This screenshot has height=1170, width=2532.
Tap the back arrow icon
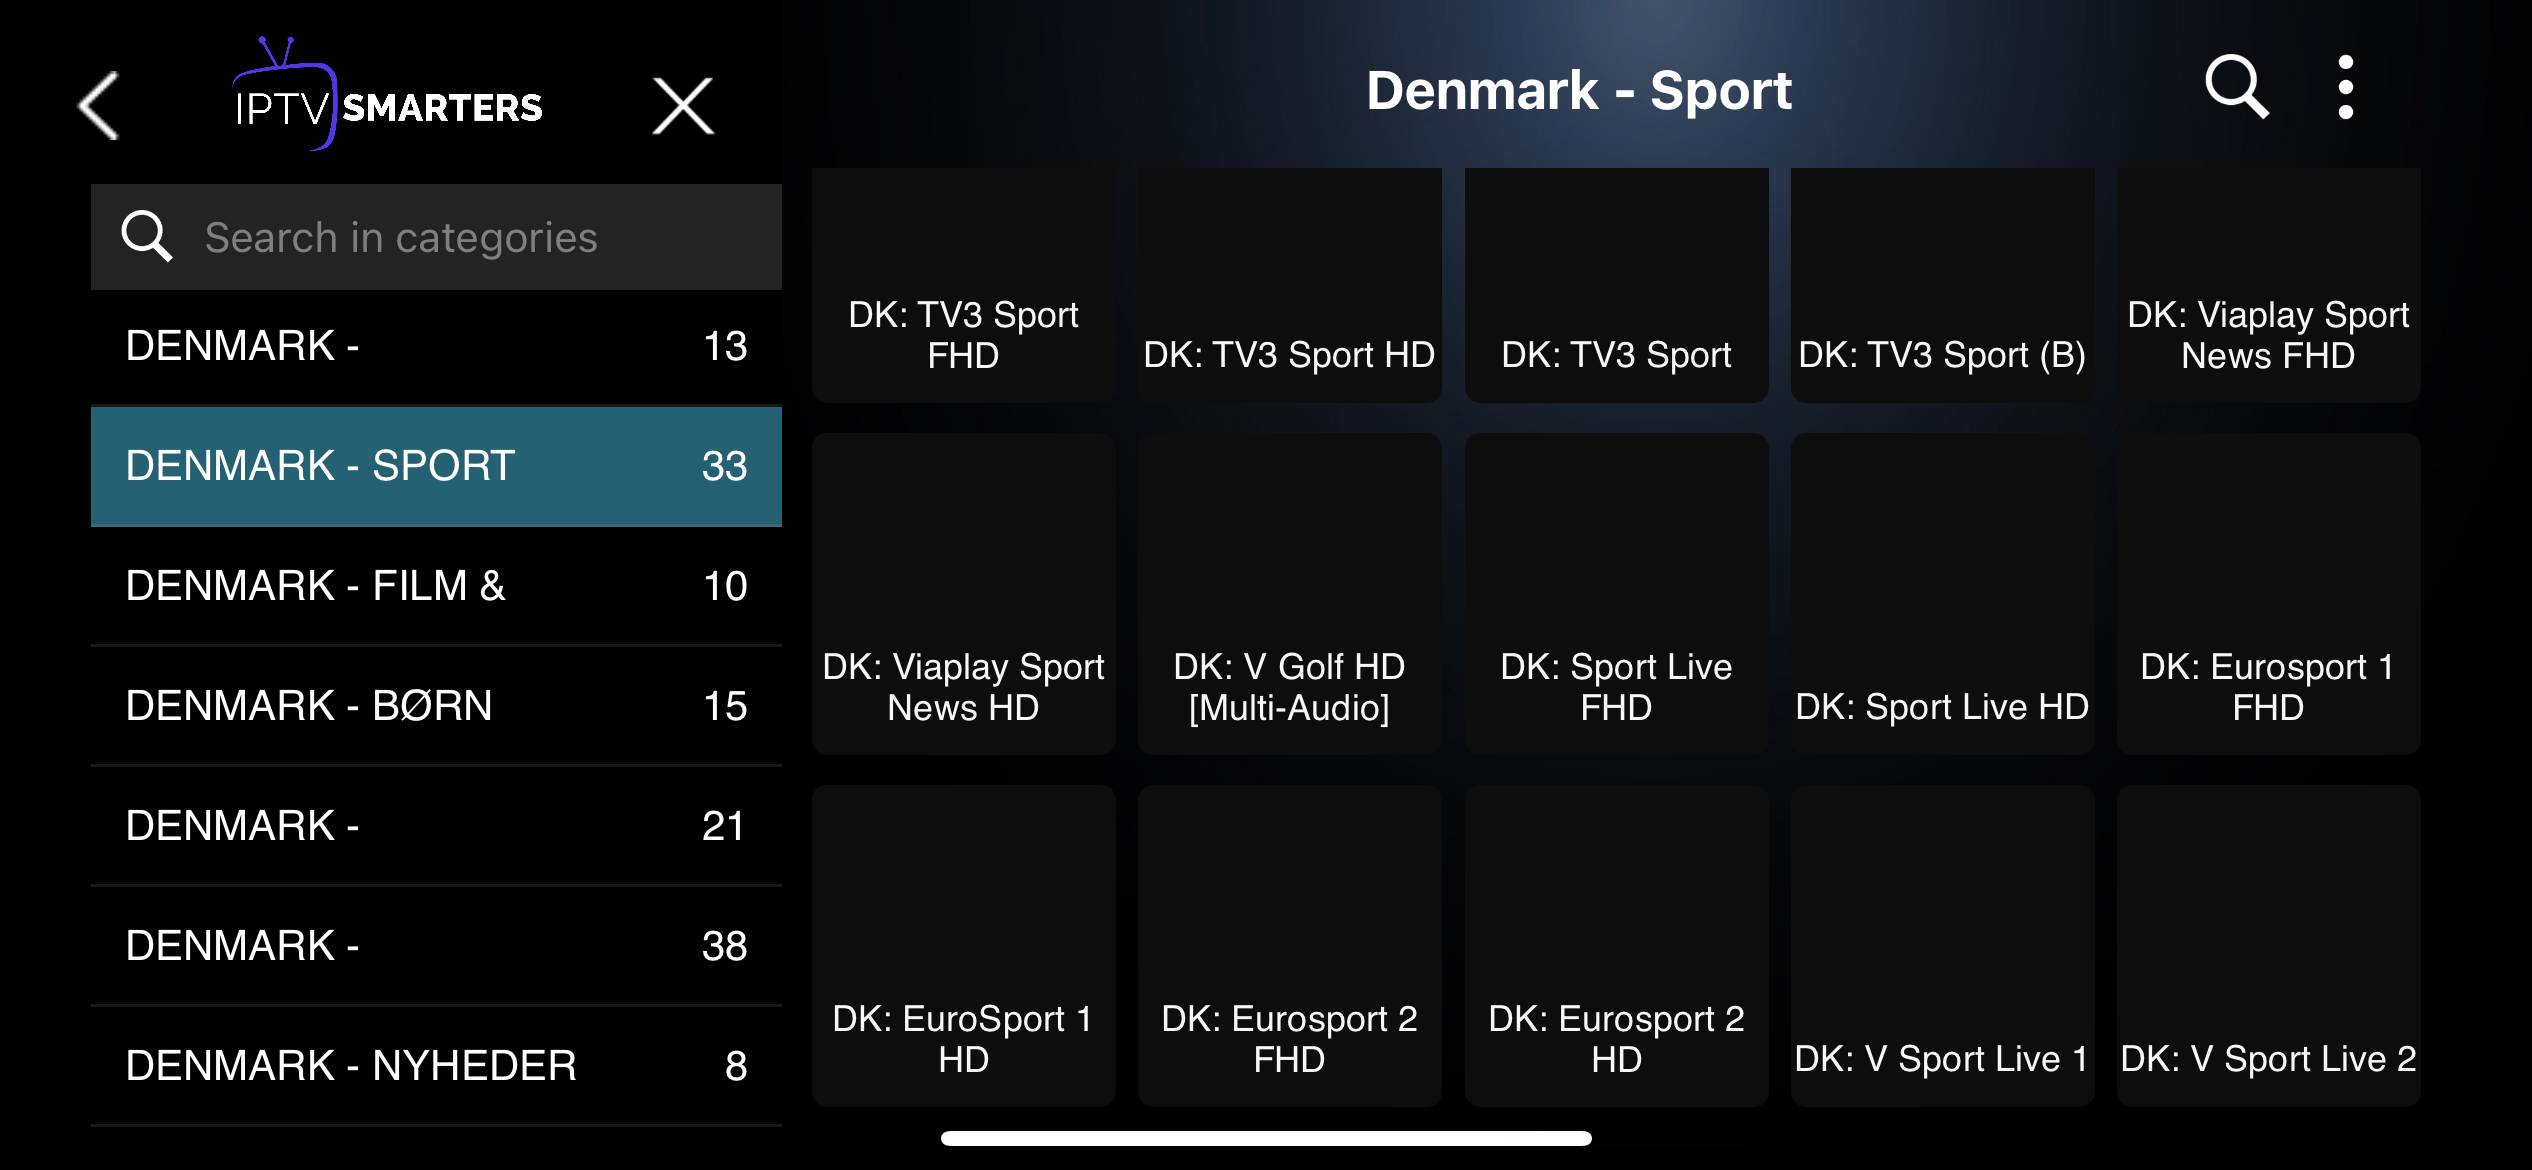click(99, 105)
